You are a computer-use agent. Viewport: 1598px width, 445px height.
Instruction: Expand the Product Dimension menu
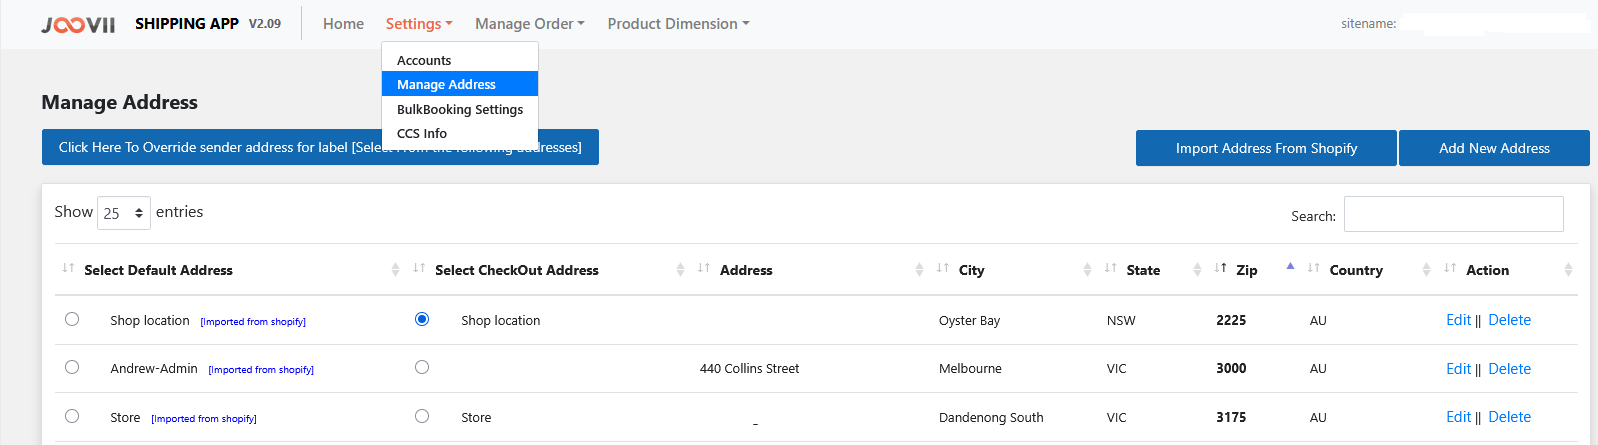(678, 24)
